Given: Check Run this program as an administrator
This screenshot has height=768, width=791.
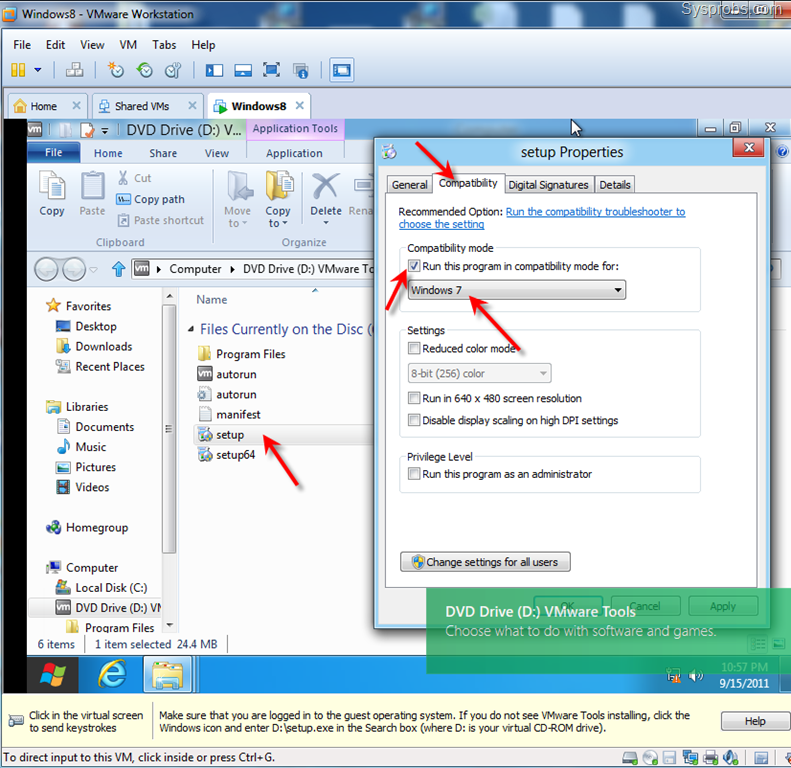Looking at the screenshot, I should 415,474.
